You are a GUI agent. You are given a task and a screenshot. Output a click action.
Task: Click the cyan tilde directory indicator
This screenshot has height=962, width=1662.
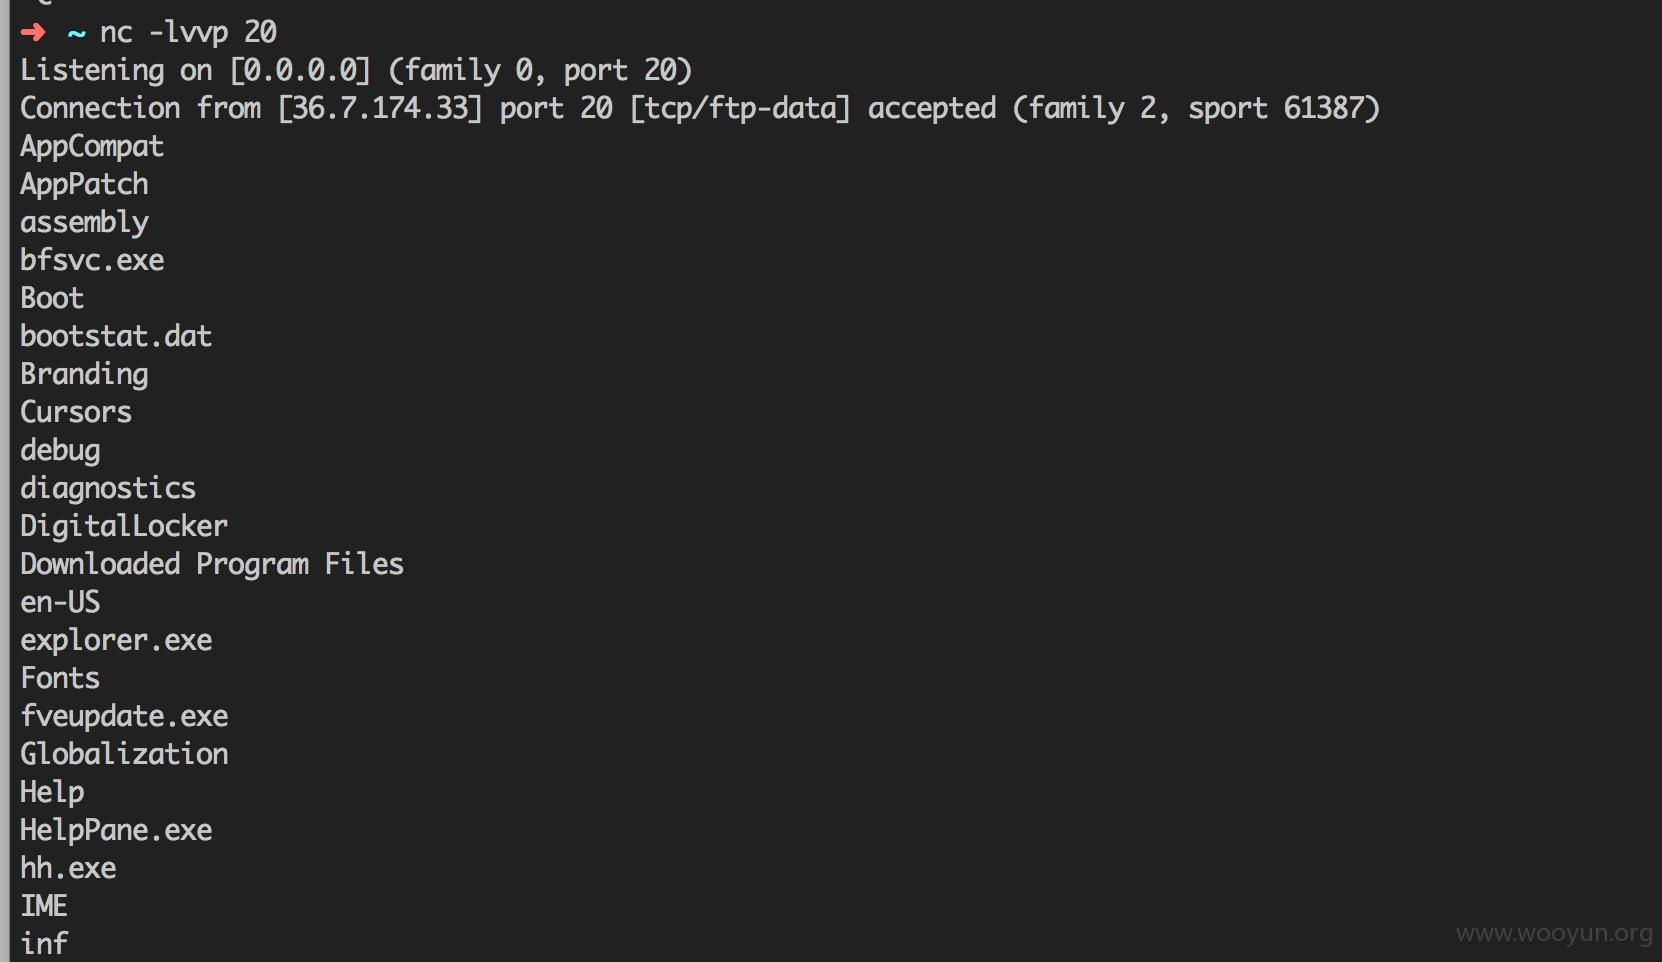pos(76,33)
